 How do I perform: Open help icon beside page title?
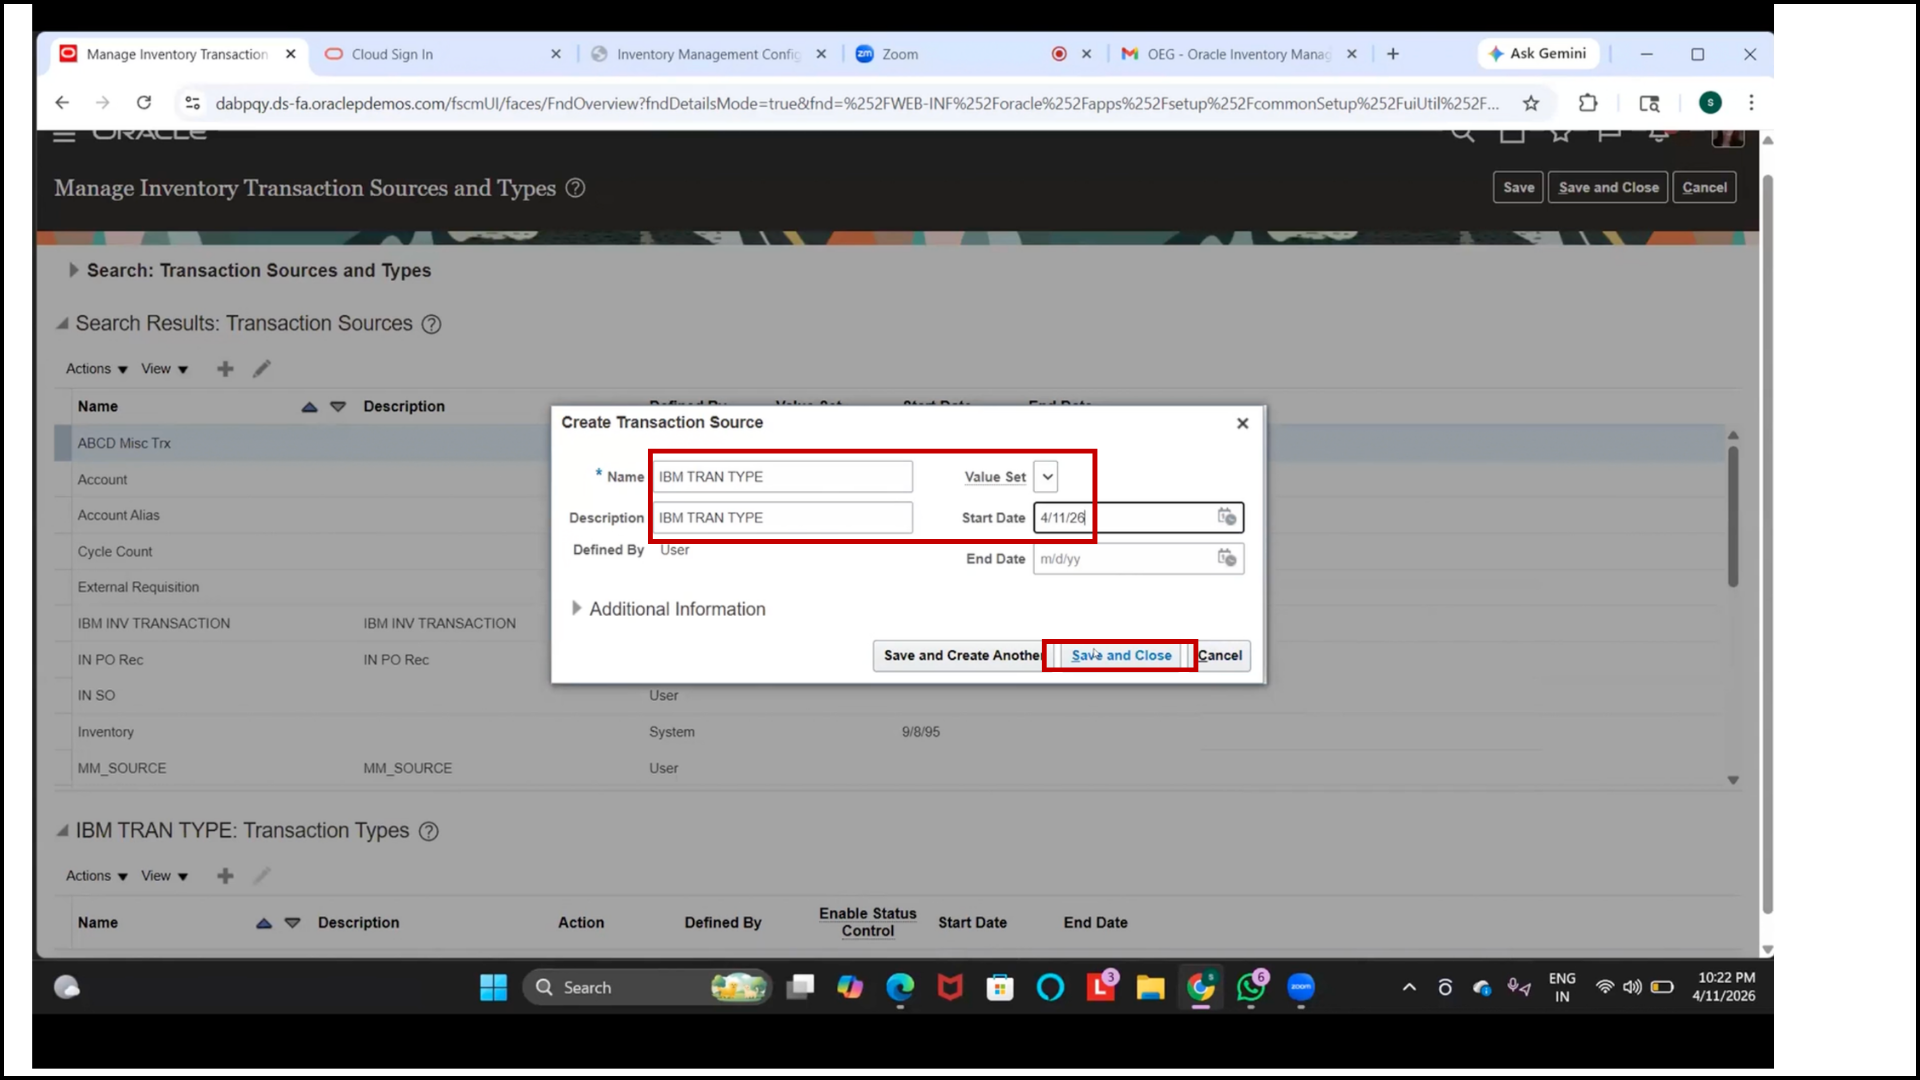575,188
